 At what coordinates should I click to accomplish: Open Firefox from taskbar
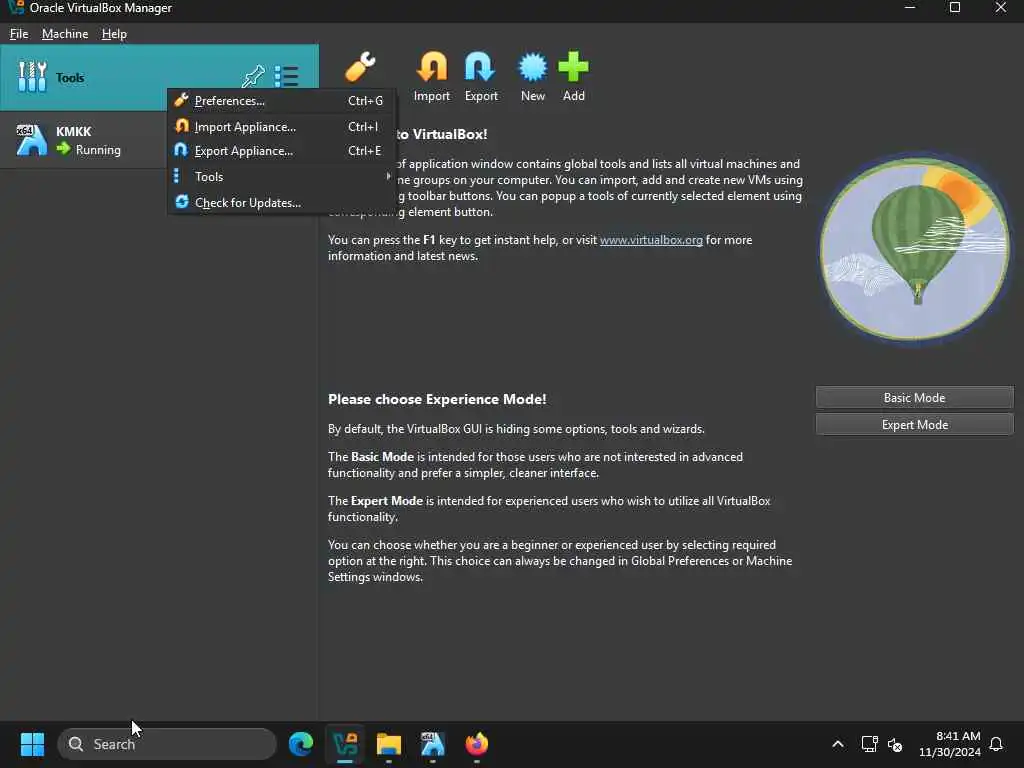pos(477,744)
